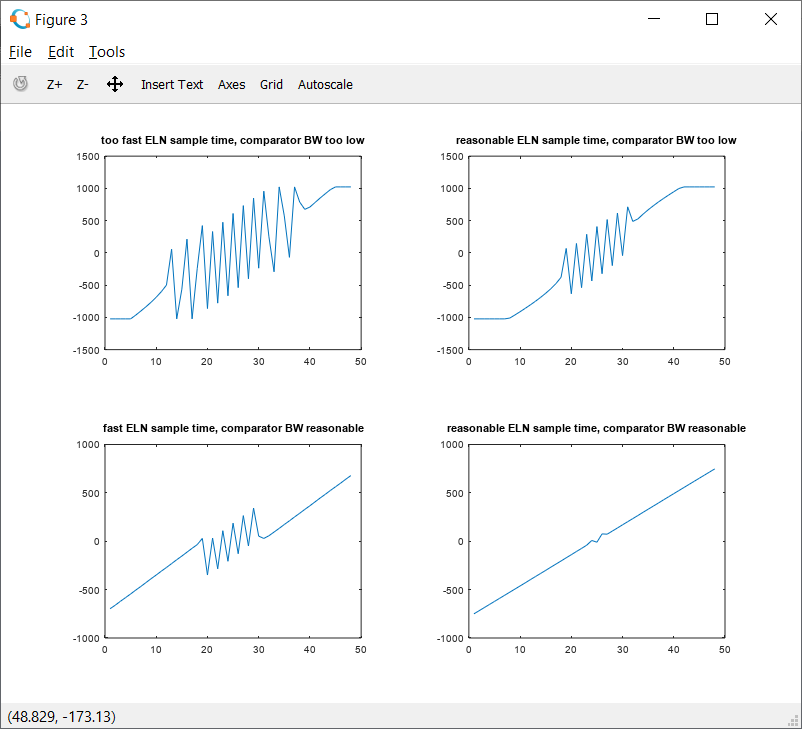This screenshot has height=729, width=802.
Task: Click inside the top-left oscillating plot
Action: click(x=232, y=253)
